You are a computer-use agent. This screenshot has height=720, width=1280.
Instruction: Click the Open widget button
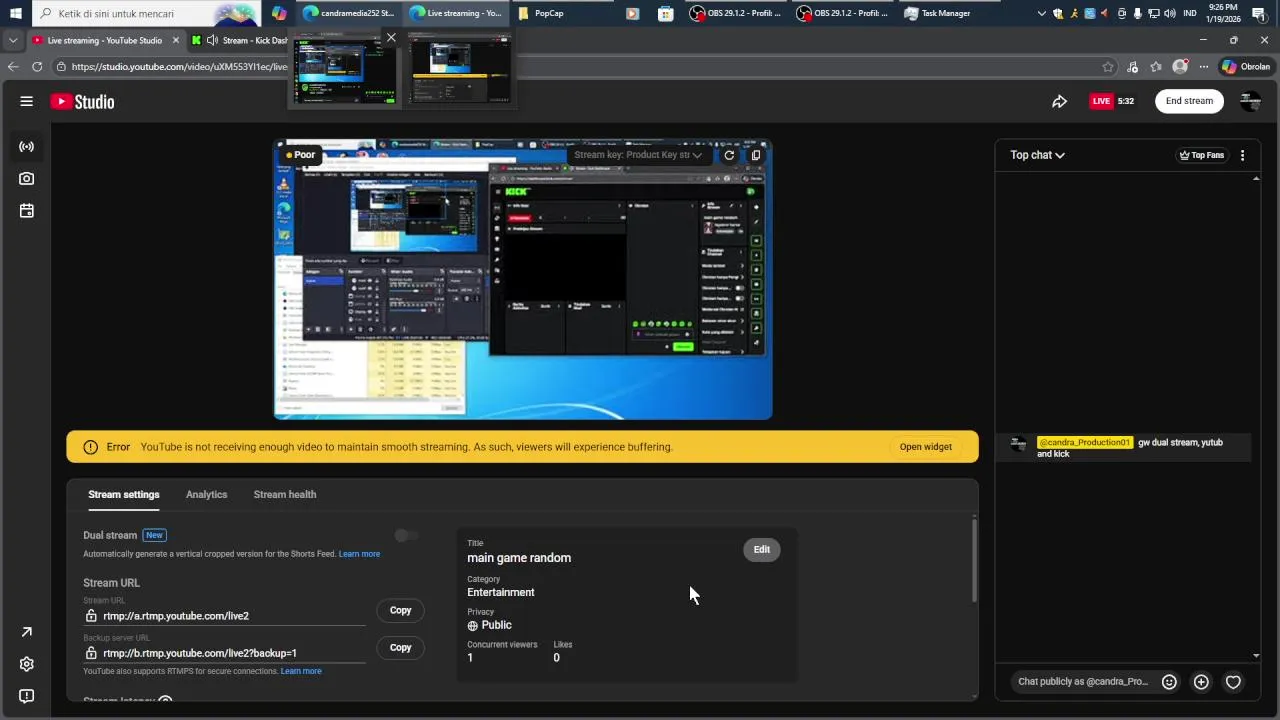pyautogui.click(x=925, y=447)
